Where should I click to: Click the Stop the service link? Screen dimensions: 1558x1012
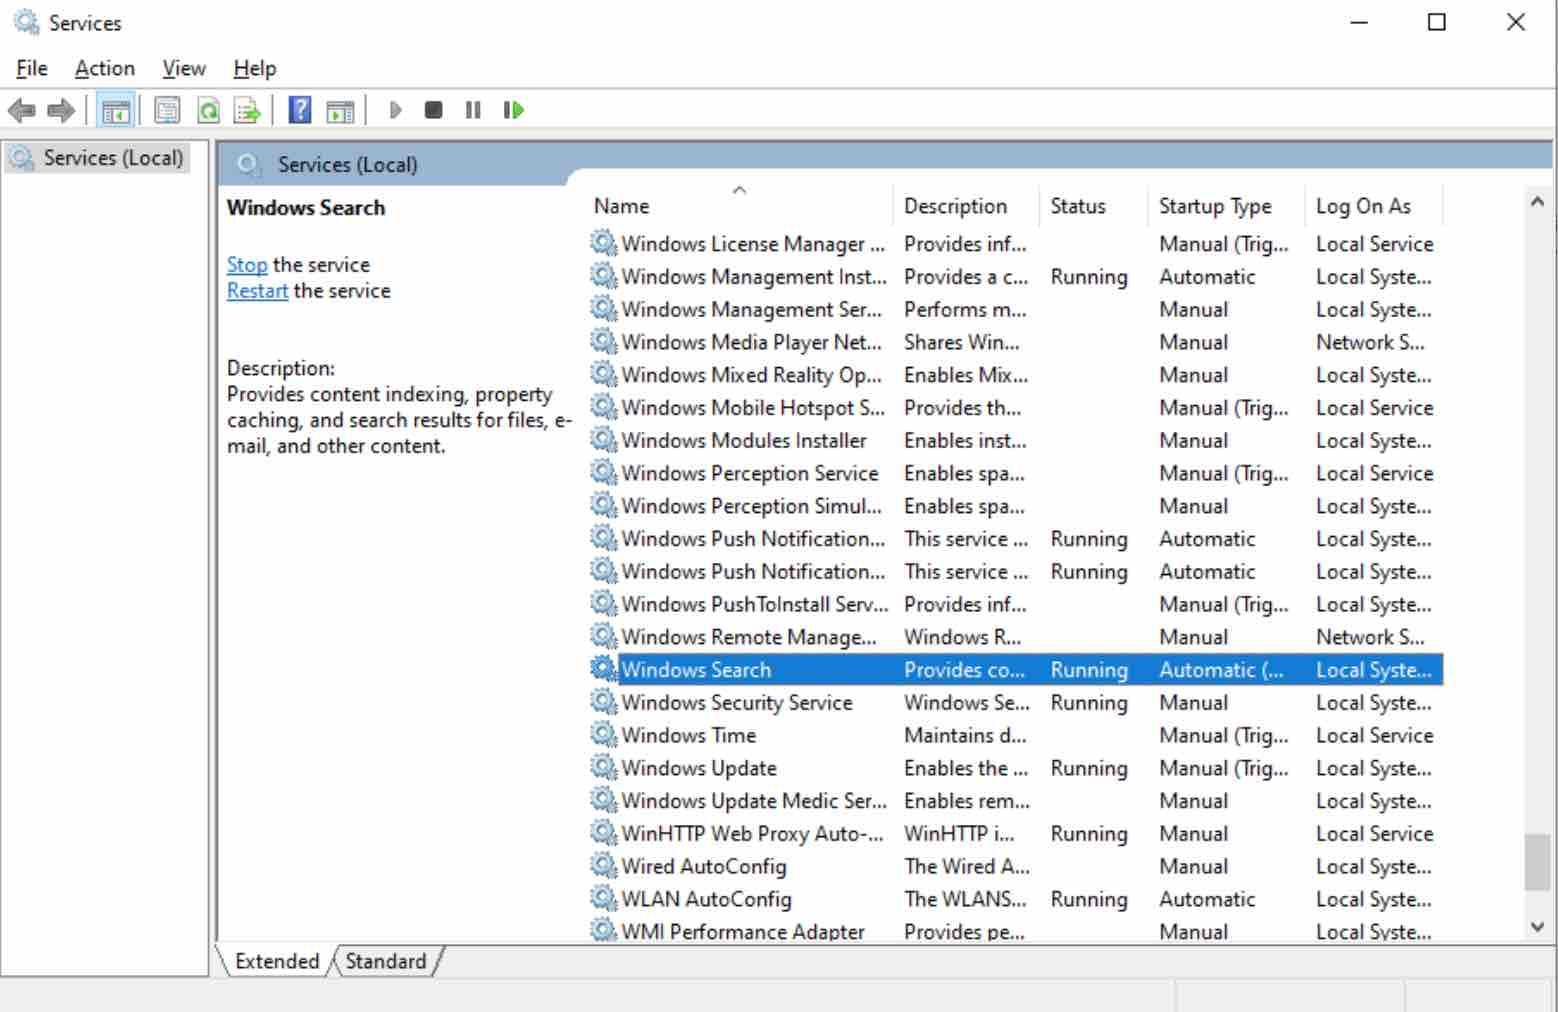pos(247,265)
